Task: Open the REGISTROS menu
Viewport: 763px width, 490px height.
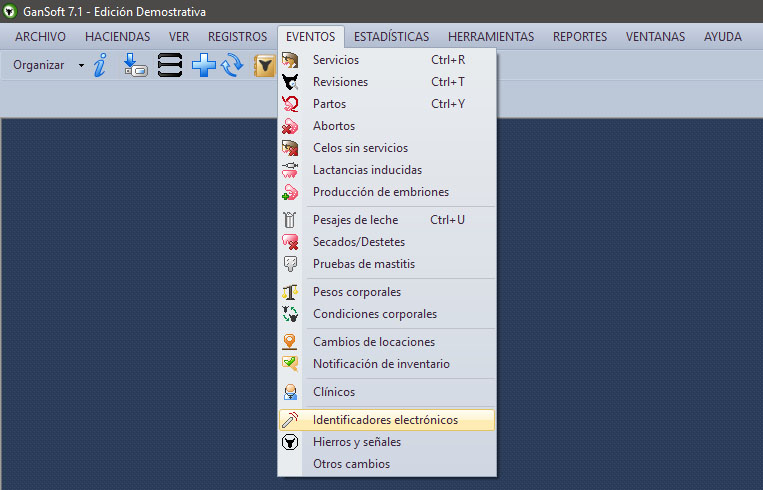Action: click(x=237, y=36)
